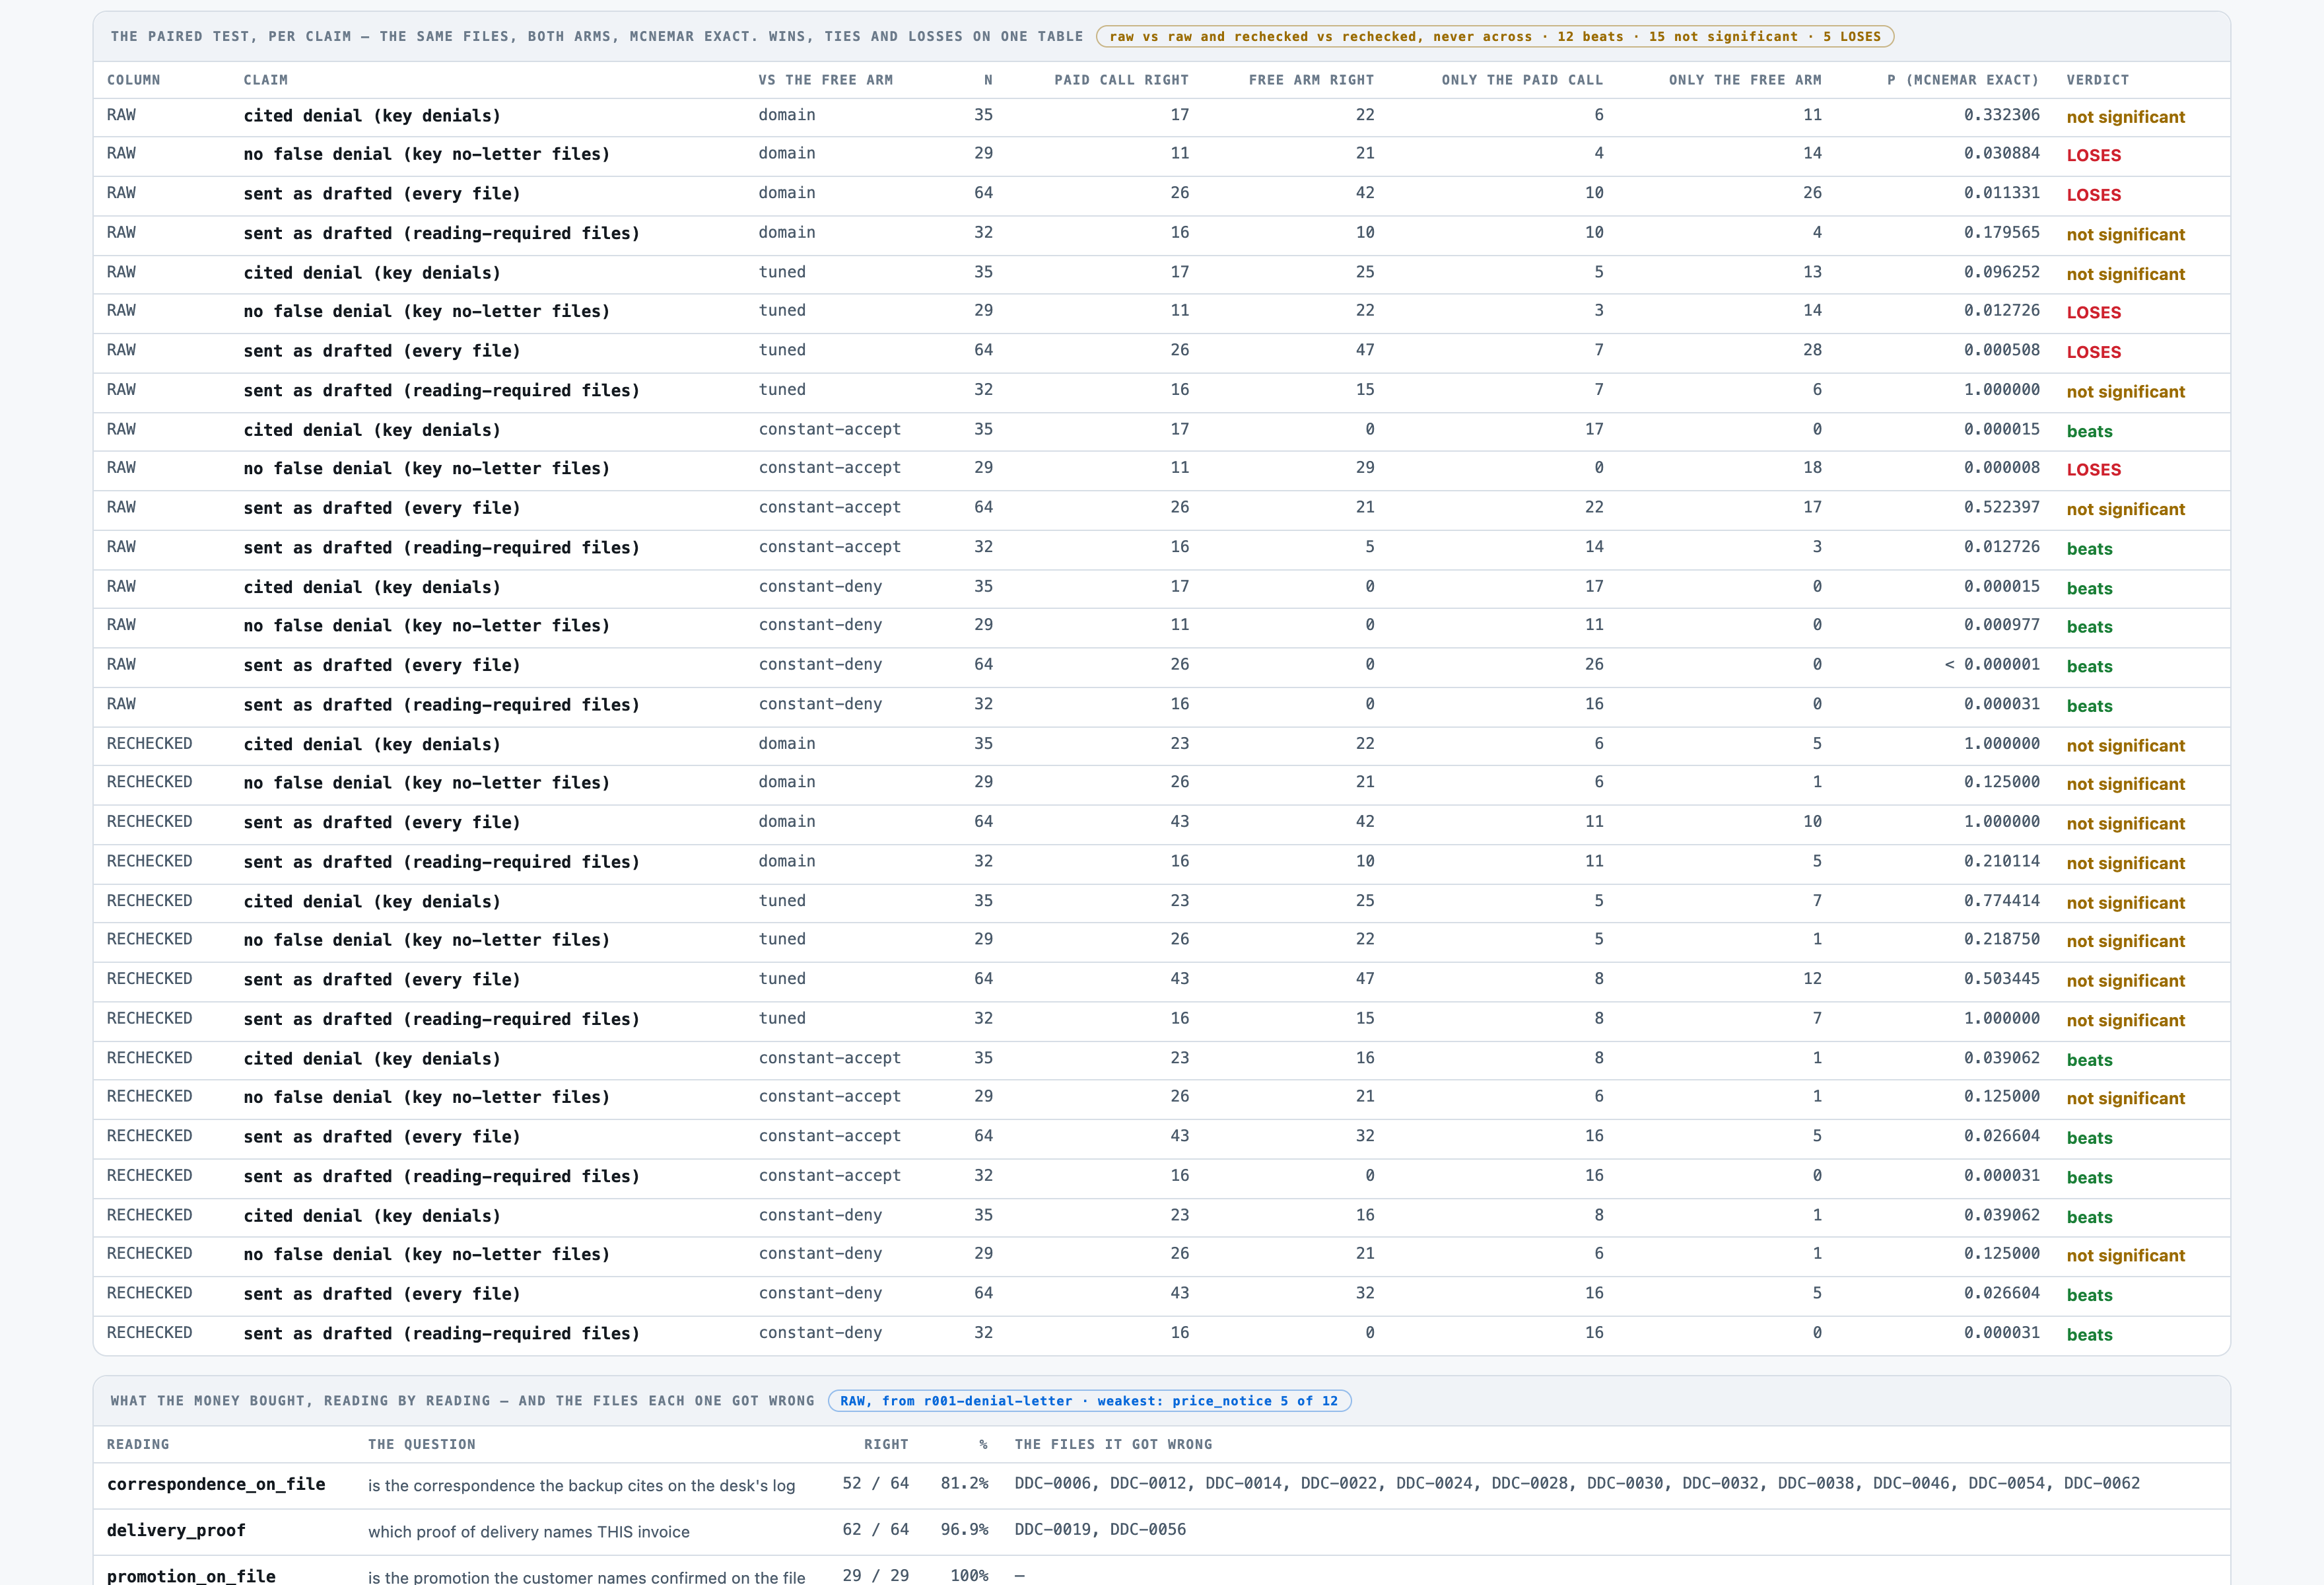Select file ID DDC-0012
The width and height of the screenshot is (2324, 1585).
coord(1149,1484)
